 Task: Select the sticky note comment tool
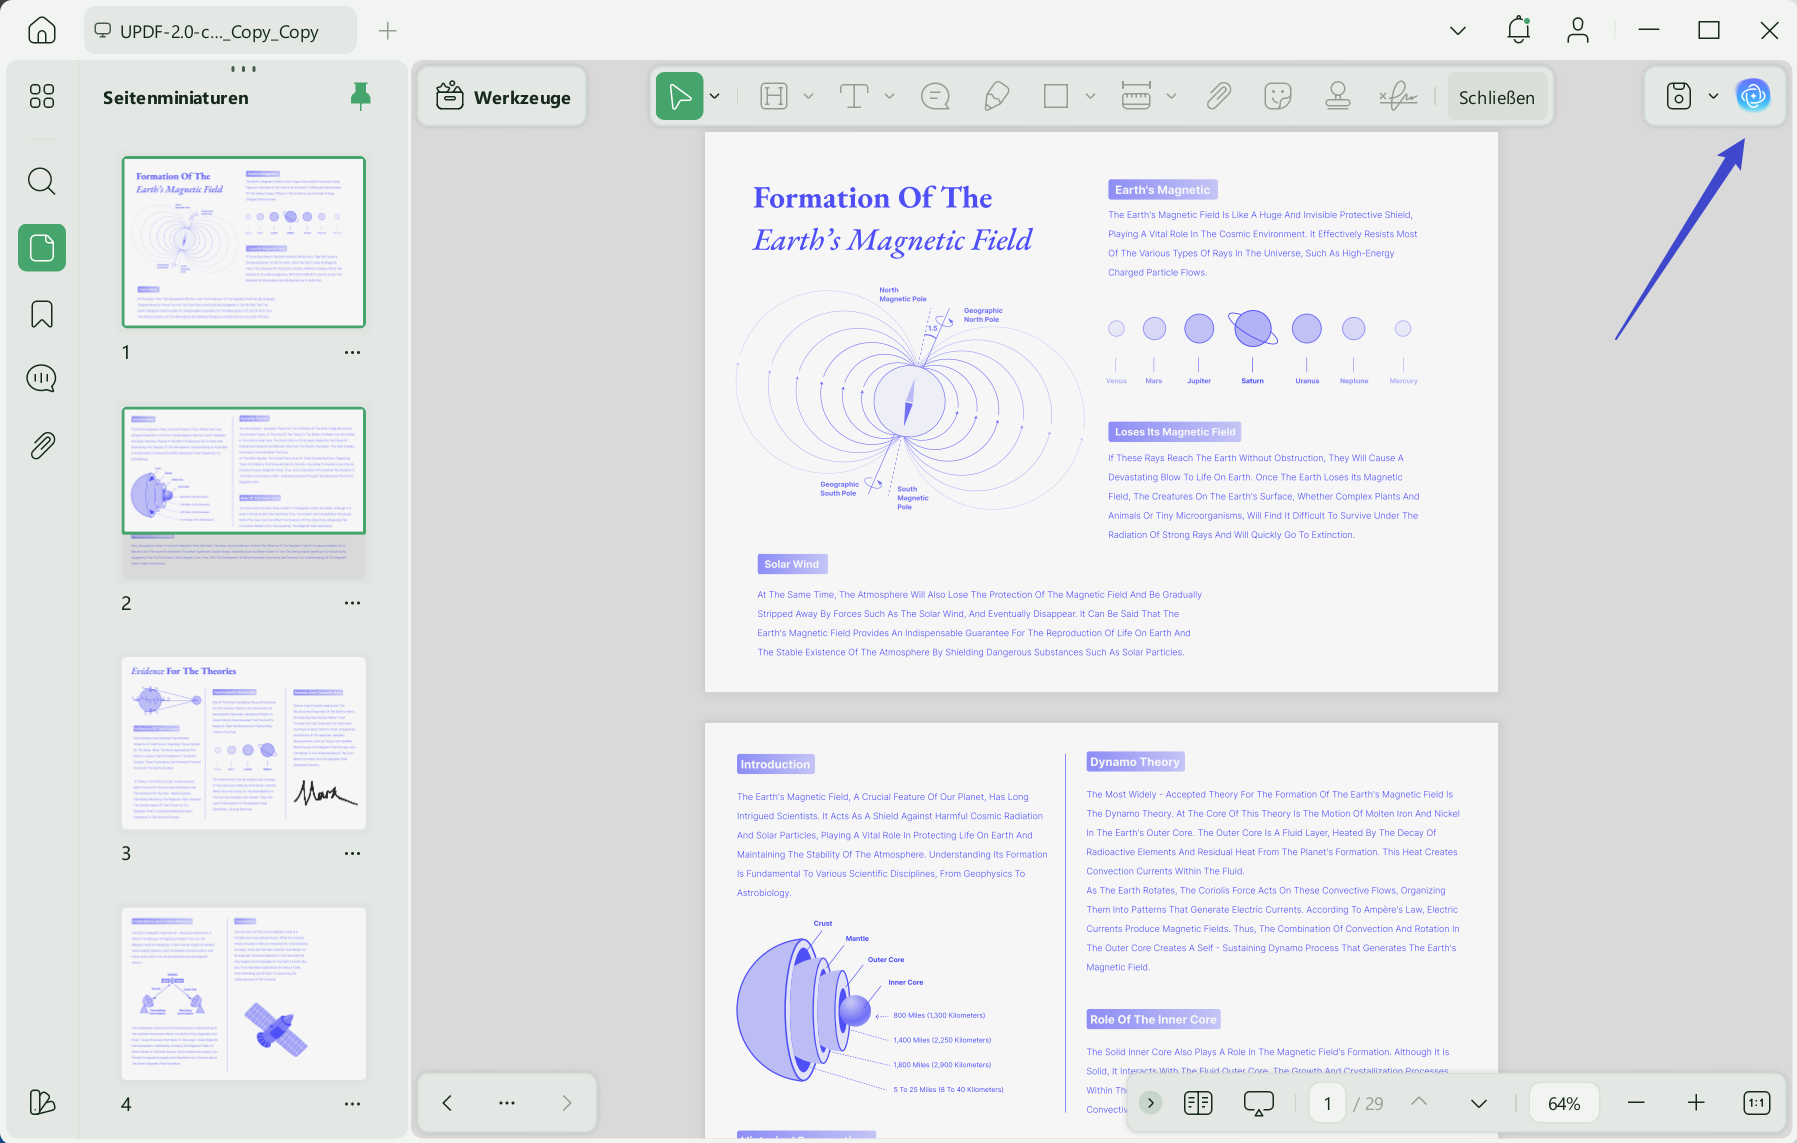936,96
